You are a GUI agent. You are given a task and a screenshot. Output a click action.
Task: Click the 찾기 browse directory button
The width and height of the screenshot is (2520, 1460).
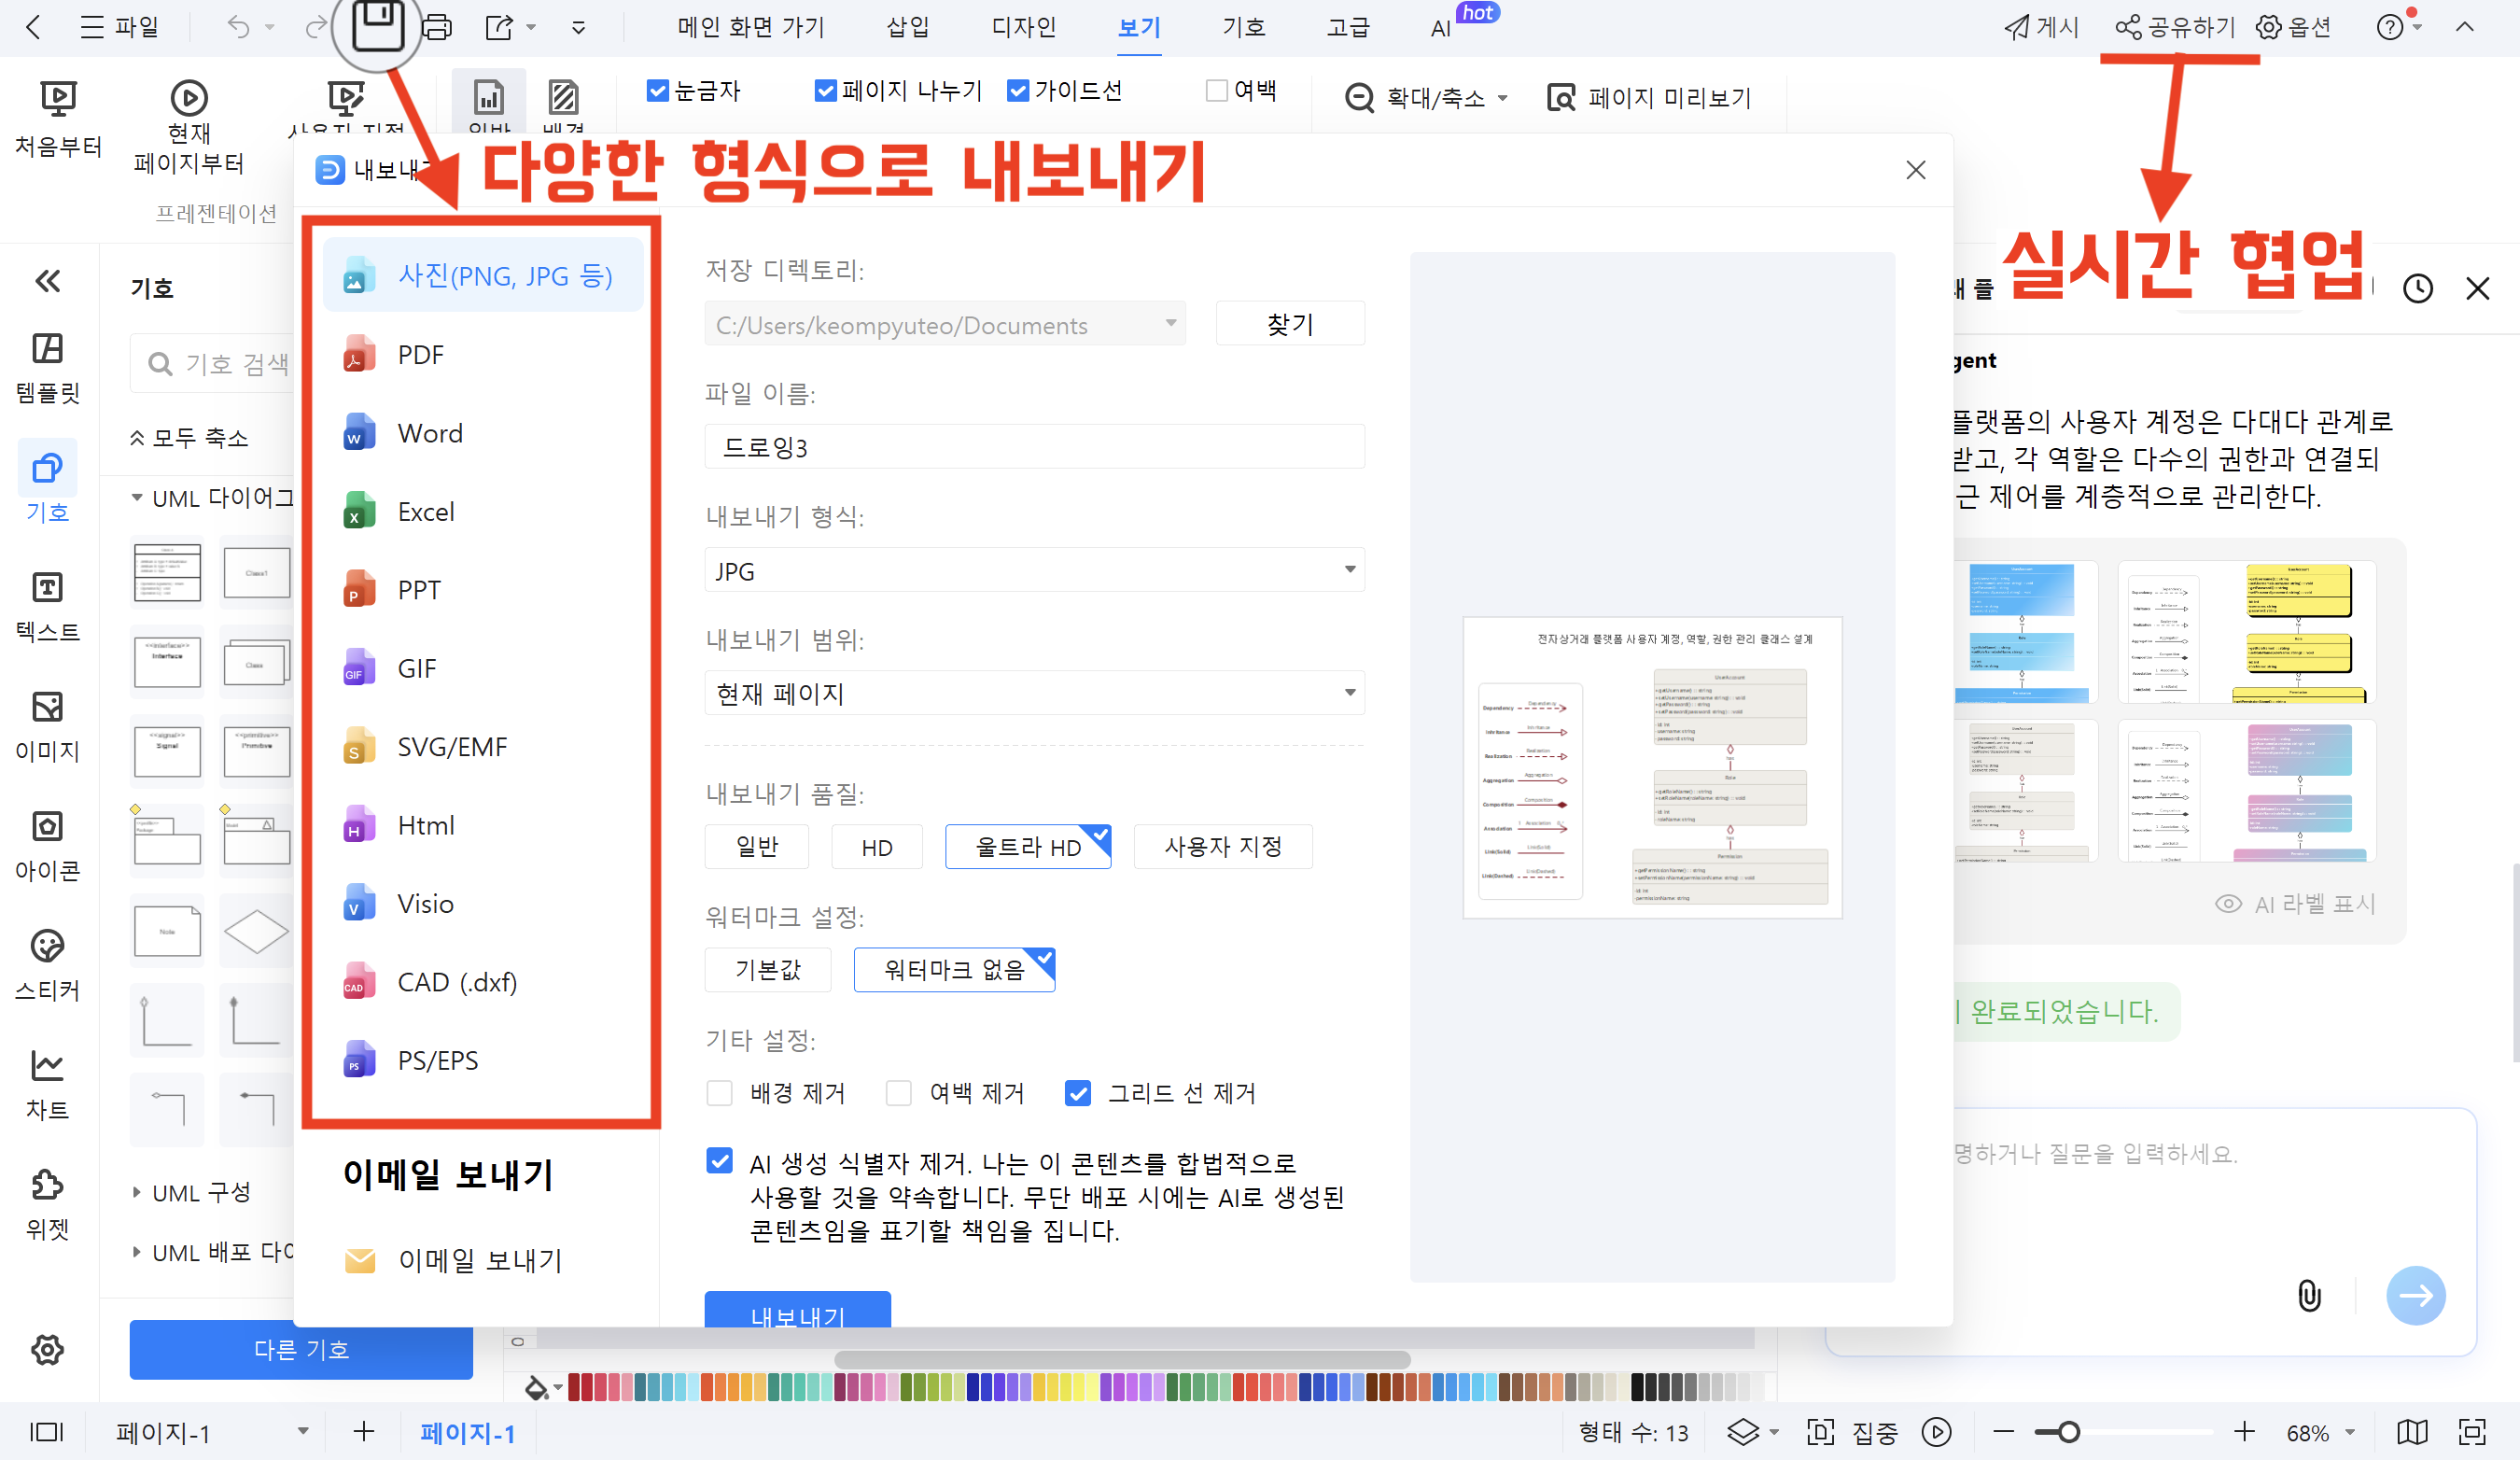click(x=1289, y=324)
